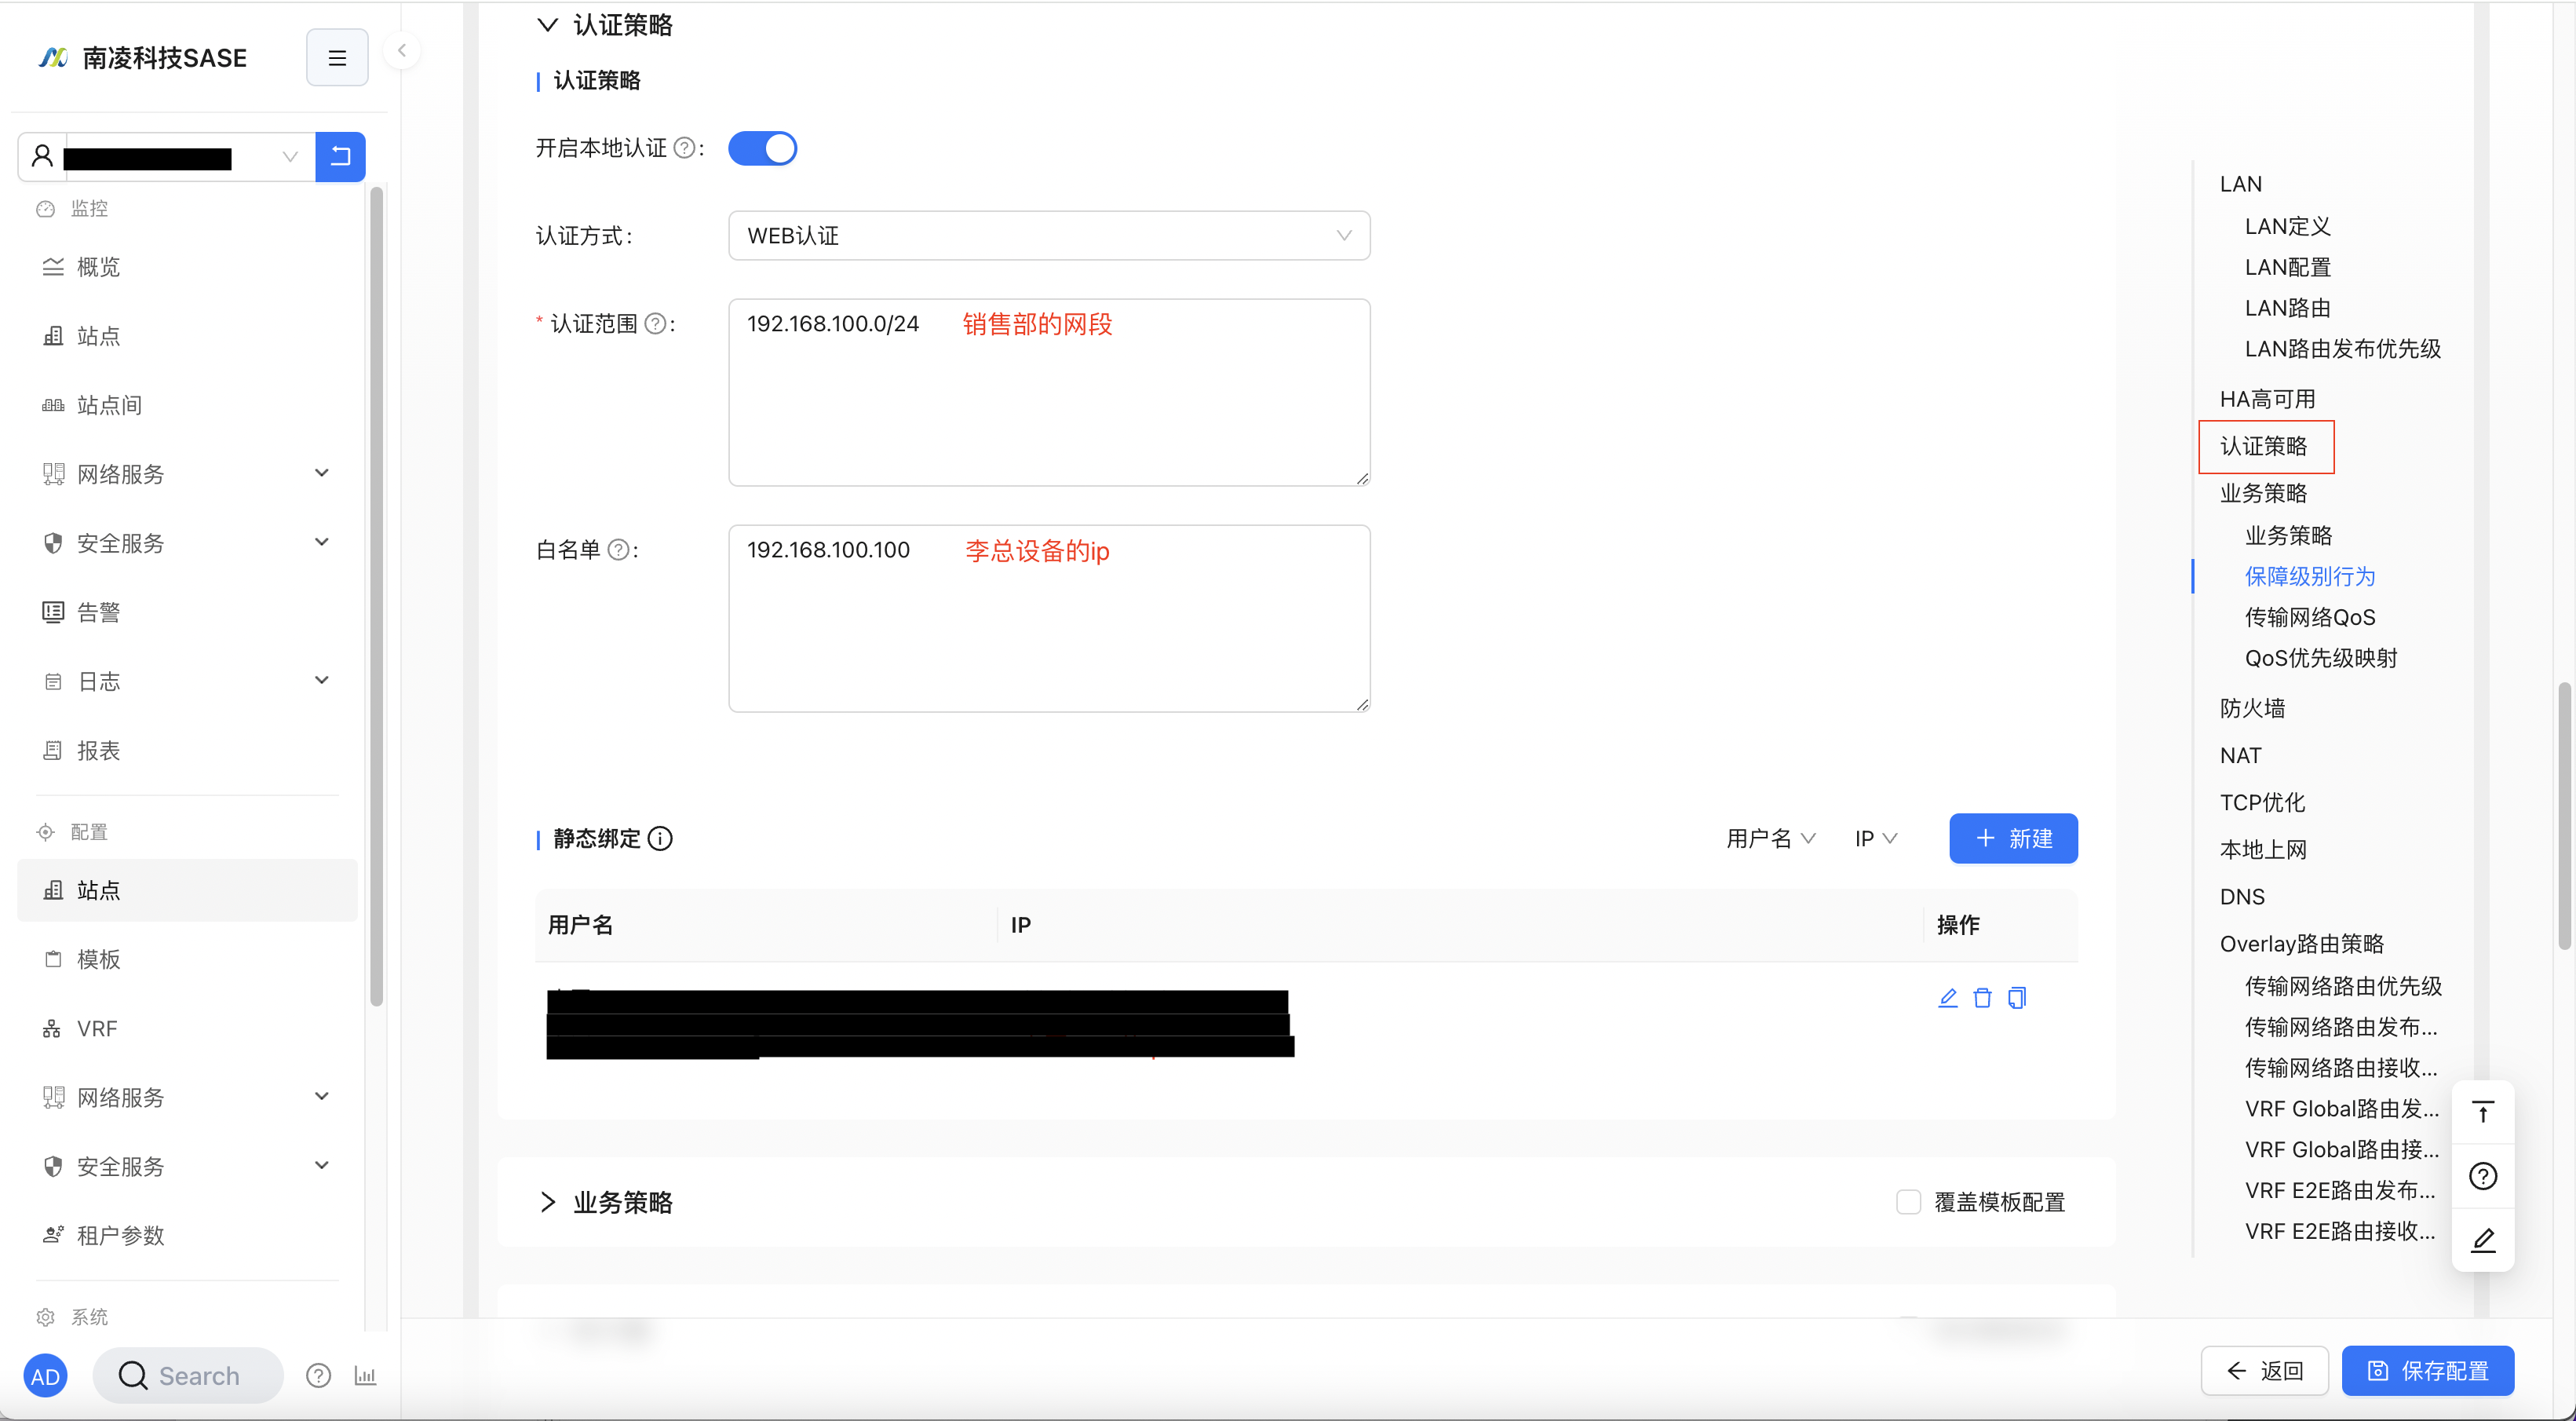Jump to 传输网络QoS in the anchor navigation

2309,617
